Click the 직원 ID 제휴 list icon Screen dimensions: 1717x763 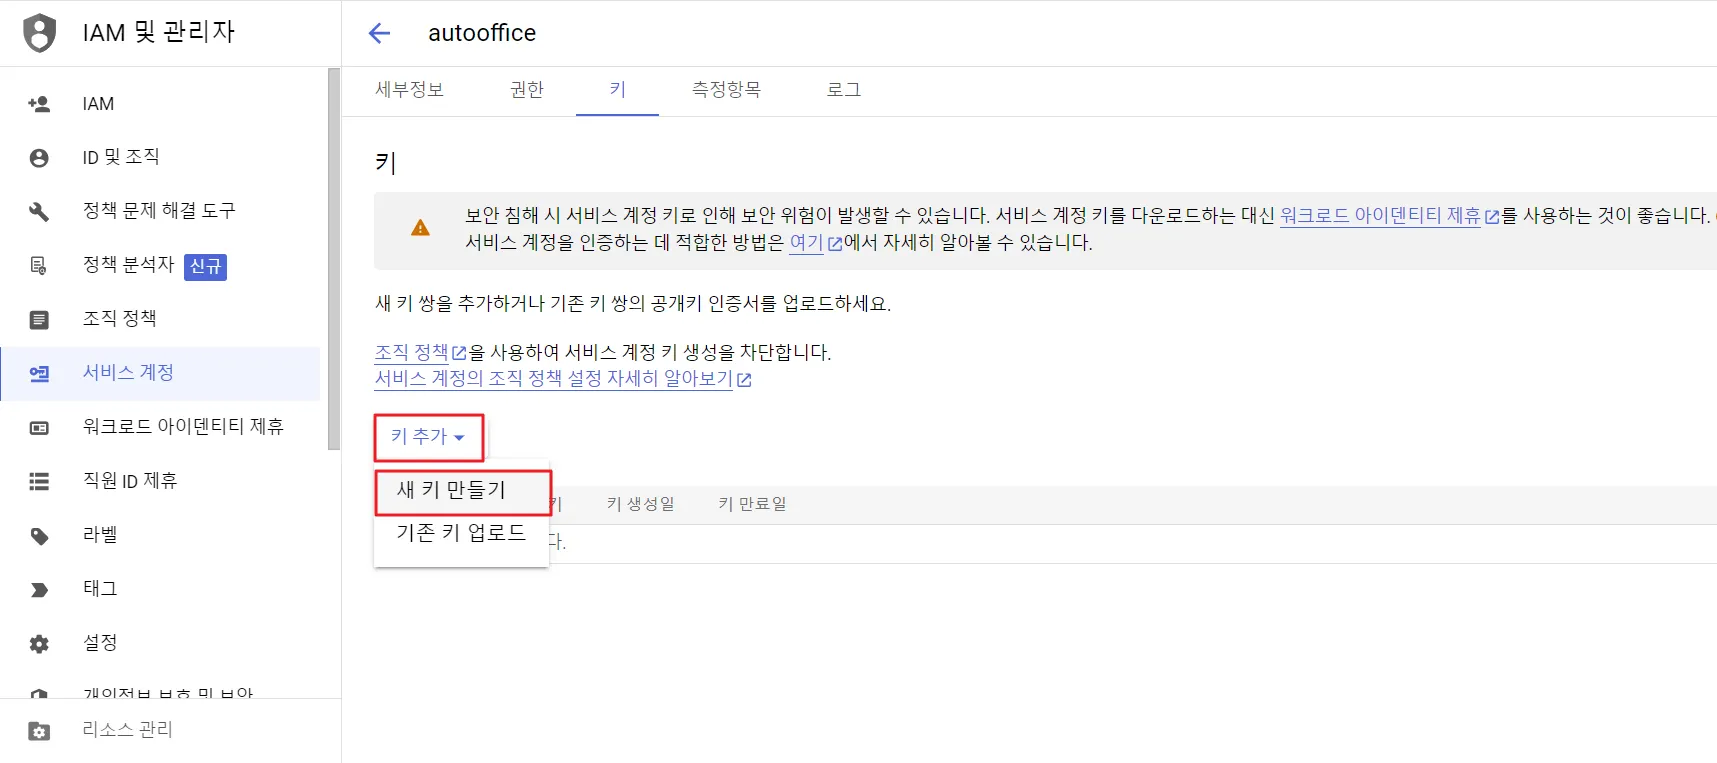pyautogui.click(x=39, y=481)
